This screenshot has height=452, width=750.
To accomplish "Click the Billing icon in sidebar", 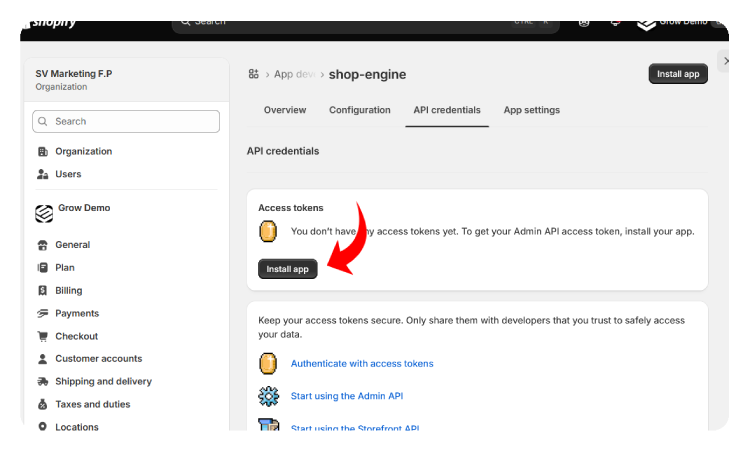I will [43, 290].
